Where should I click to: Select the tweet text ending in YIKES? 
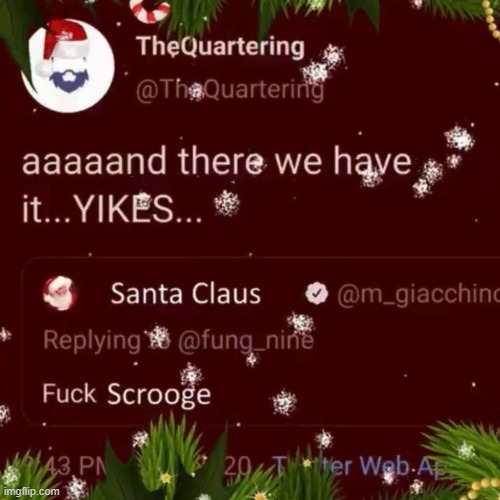(x=217, y=185)
